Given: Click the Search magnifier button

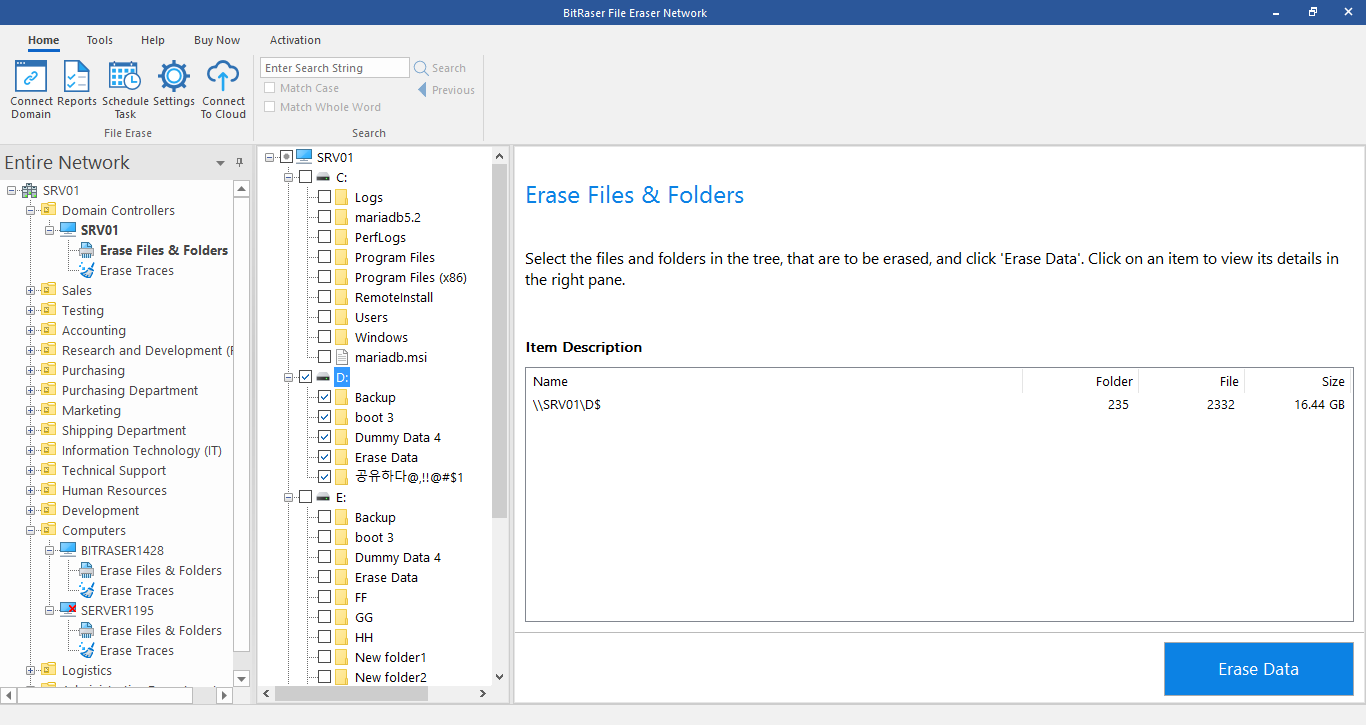Looking at the screenshot, I should click(440, 68).
